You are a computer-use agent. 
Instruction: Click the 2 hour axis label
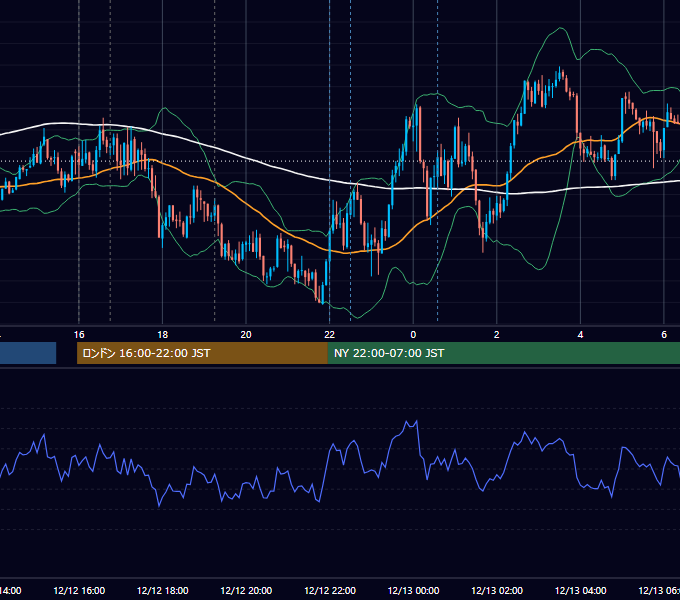click(x=497, y=335)
